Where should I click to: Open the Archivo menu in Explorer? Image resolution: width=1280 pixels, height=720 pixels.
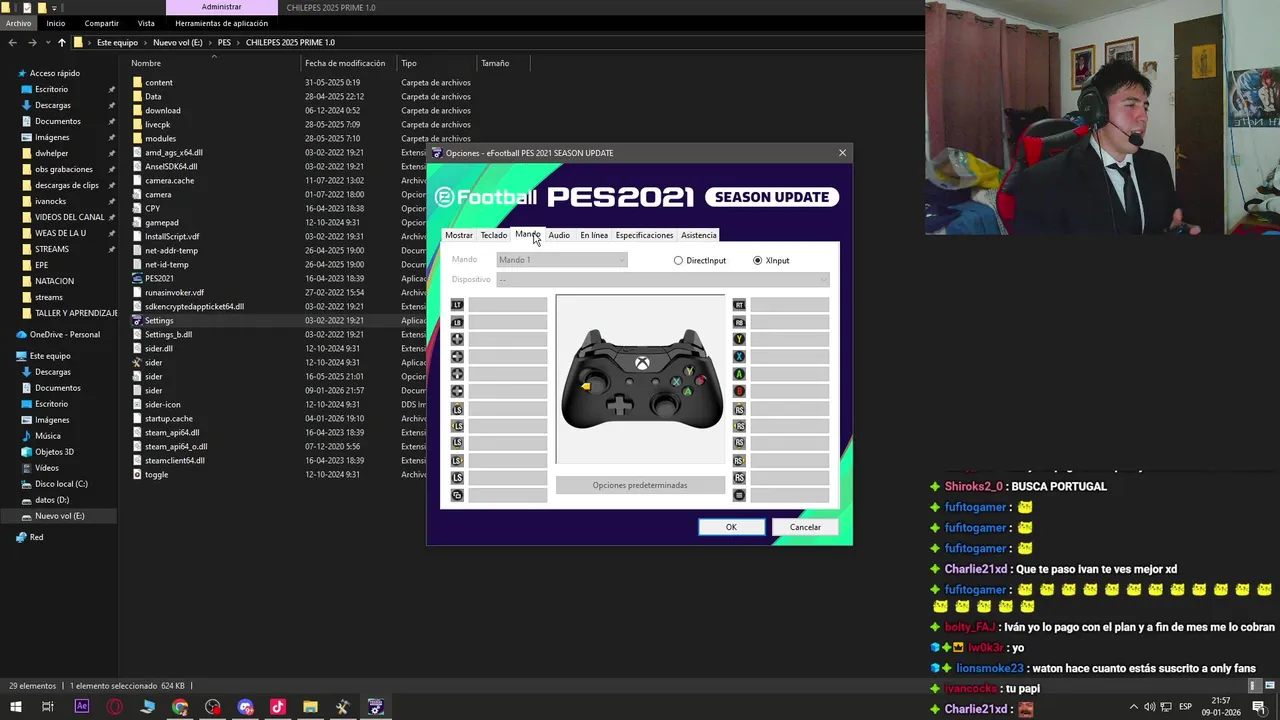18,23
